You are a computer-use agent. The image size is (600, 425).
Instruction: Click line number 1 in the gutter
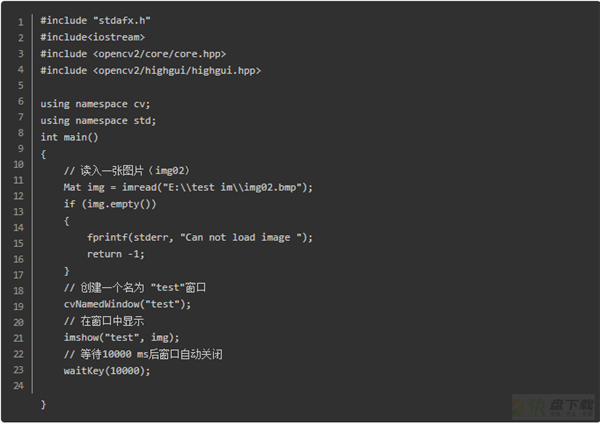coord(21,22)
